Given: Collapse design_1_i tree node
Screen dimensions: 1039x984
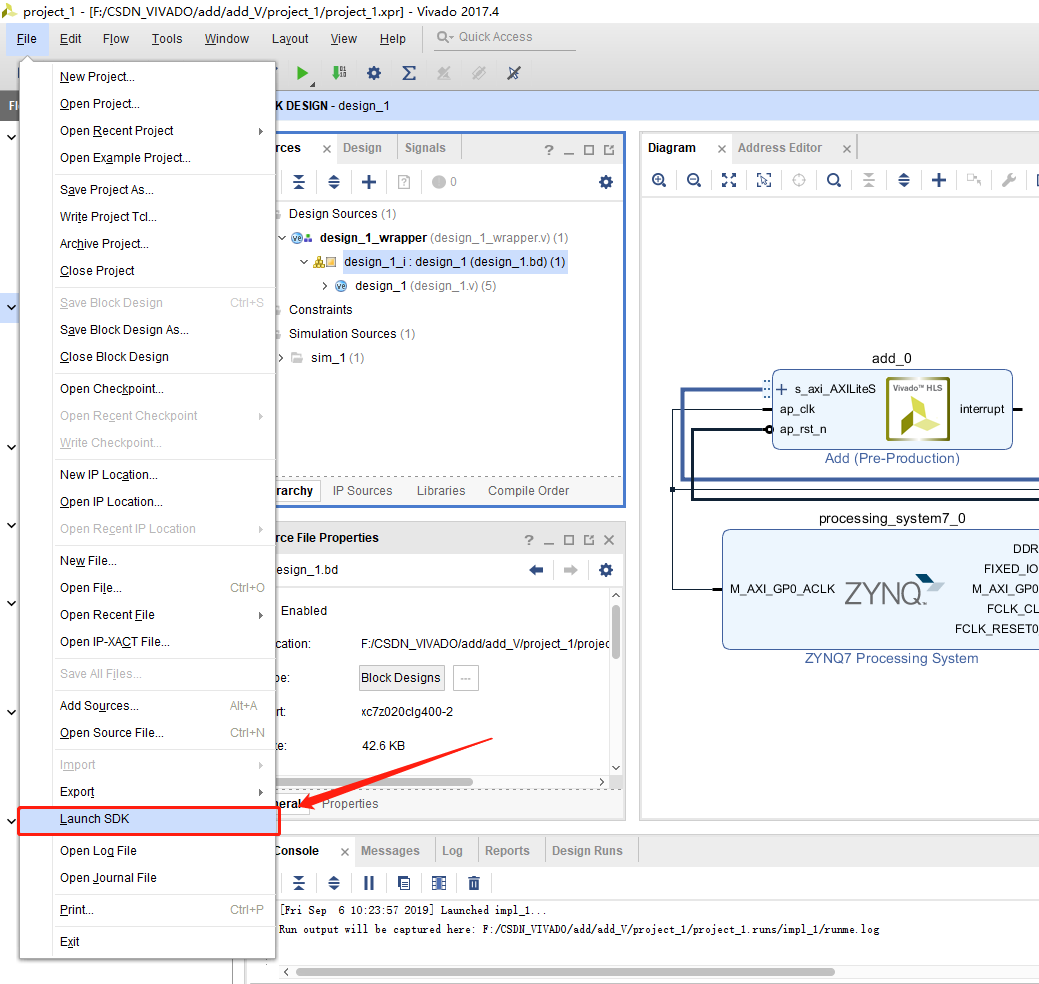Looking at the screenshot, I should point(304,262).
